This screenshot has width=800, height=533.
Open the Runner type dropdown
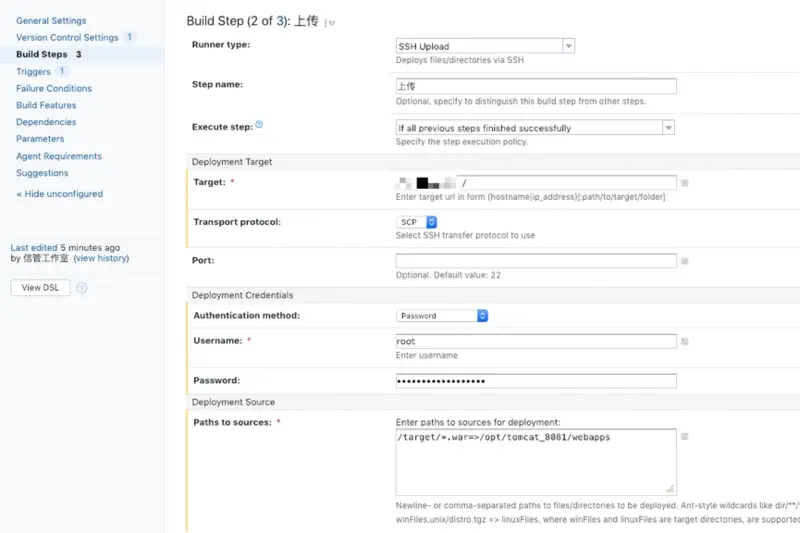[x=485, y=46]
